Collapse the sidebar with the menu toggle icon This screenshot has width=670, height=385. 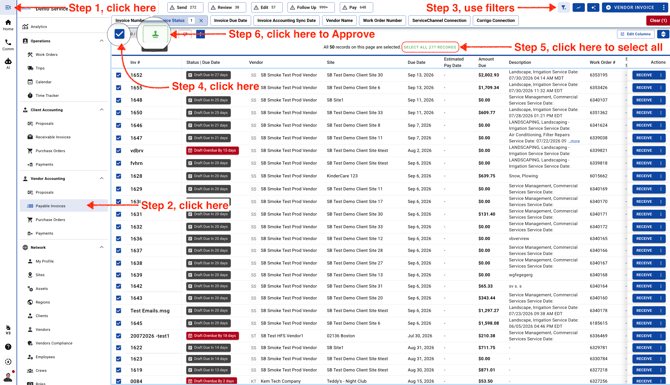click(8, 7)
